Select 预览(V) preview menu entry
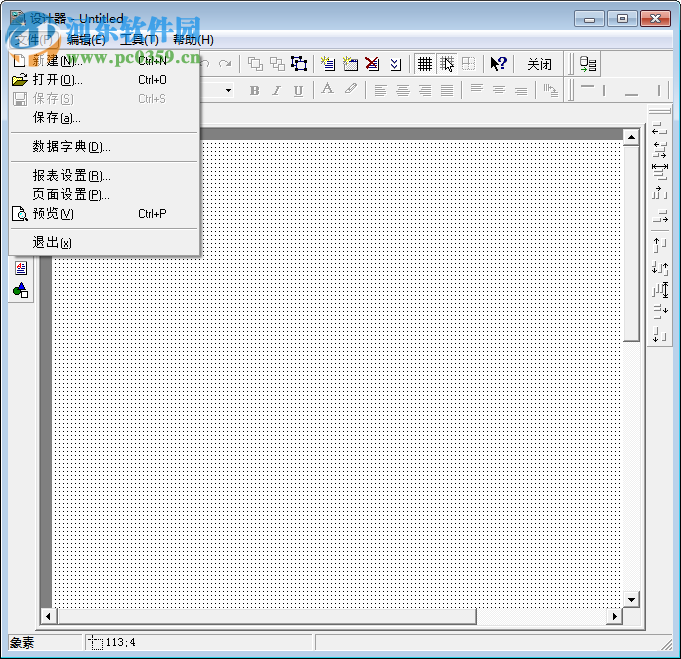Viewport: 681px width, 659px height. (x=104, y=213)
